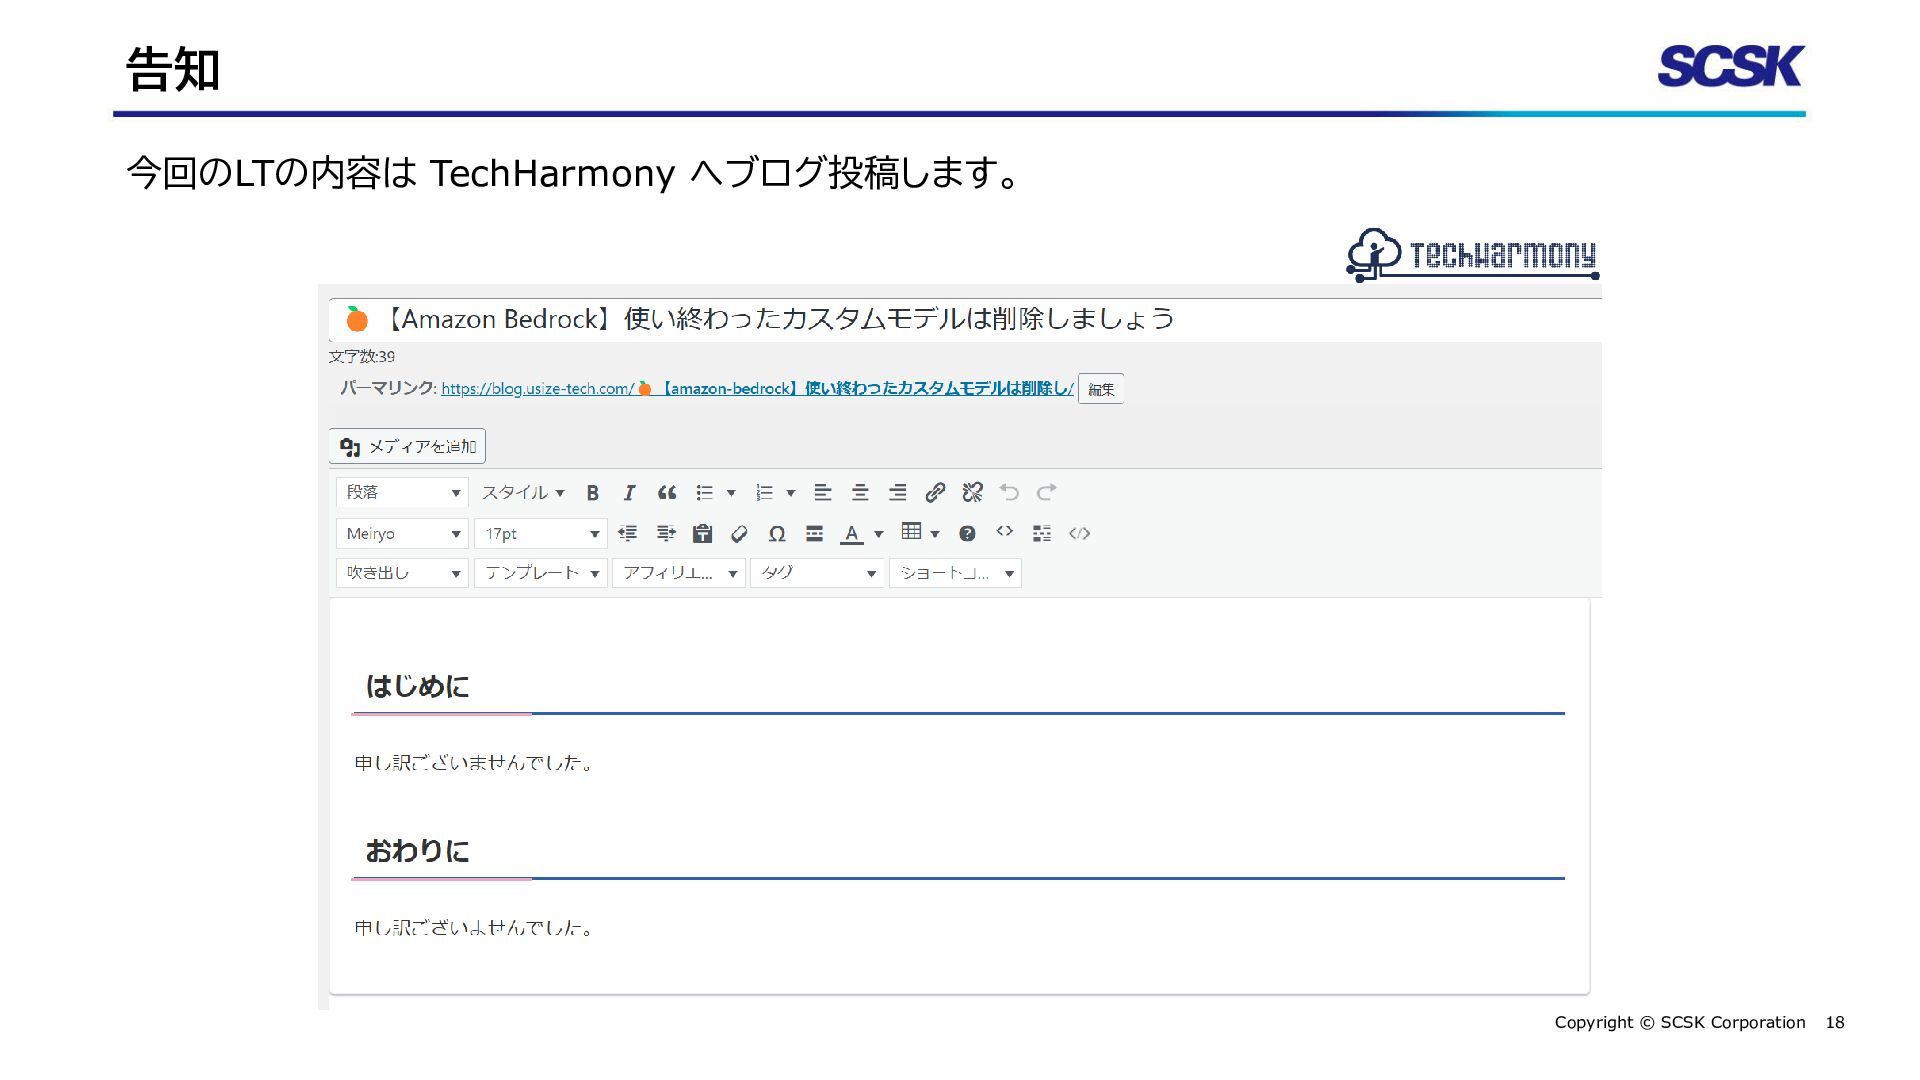Apply text color with the A icon
This screenshot has width=1920, height=1080.
(851, 534)
